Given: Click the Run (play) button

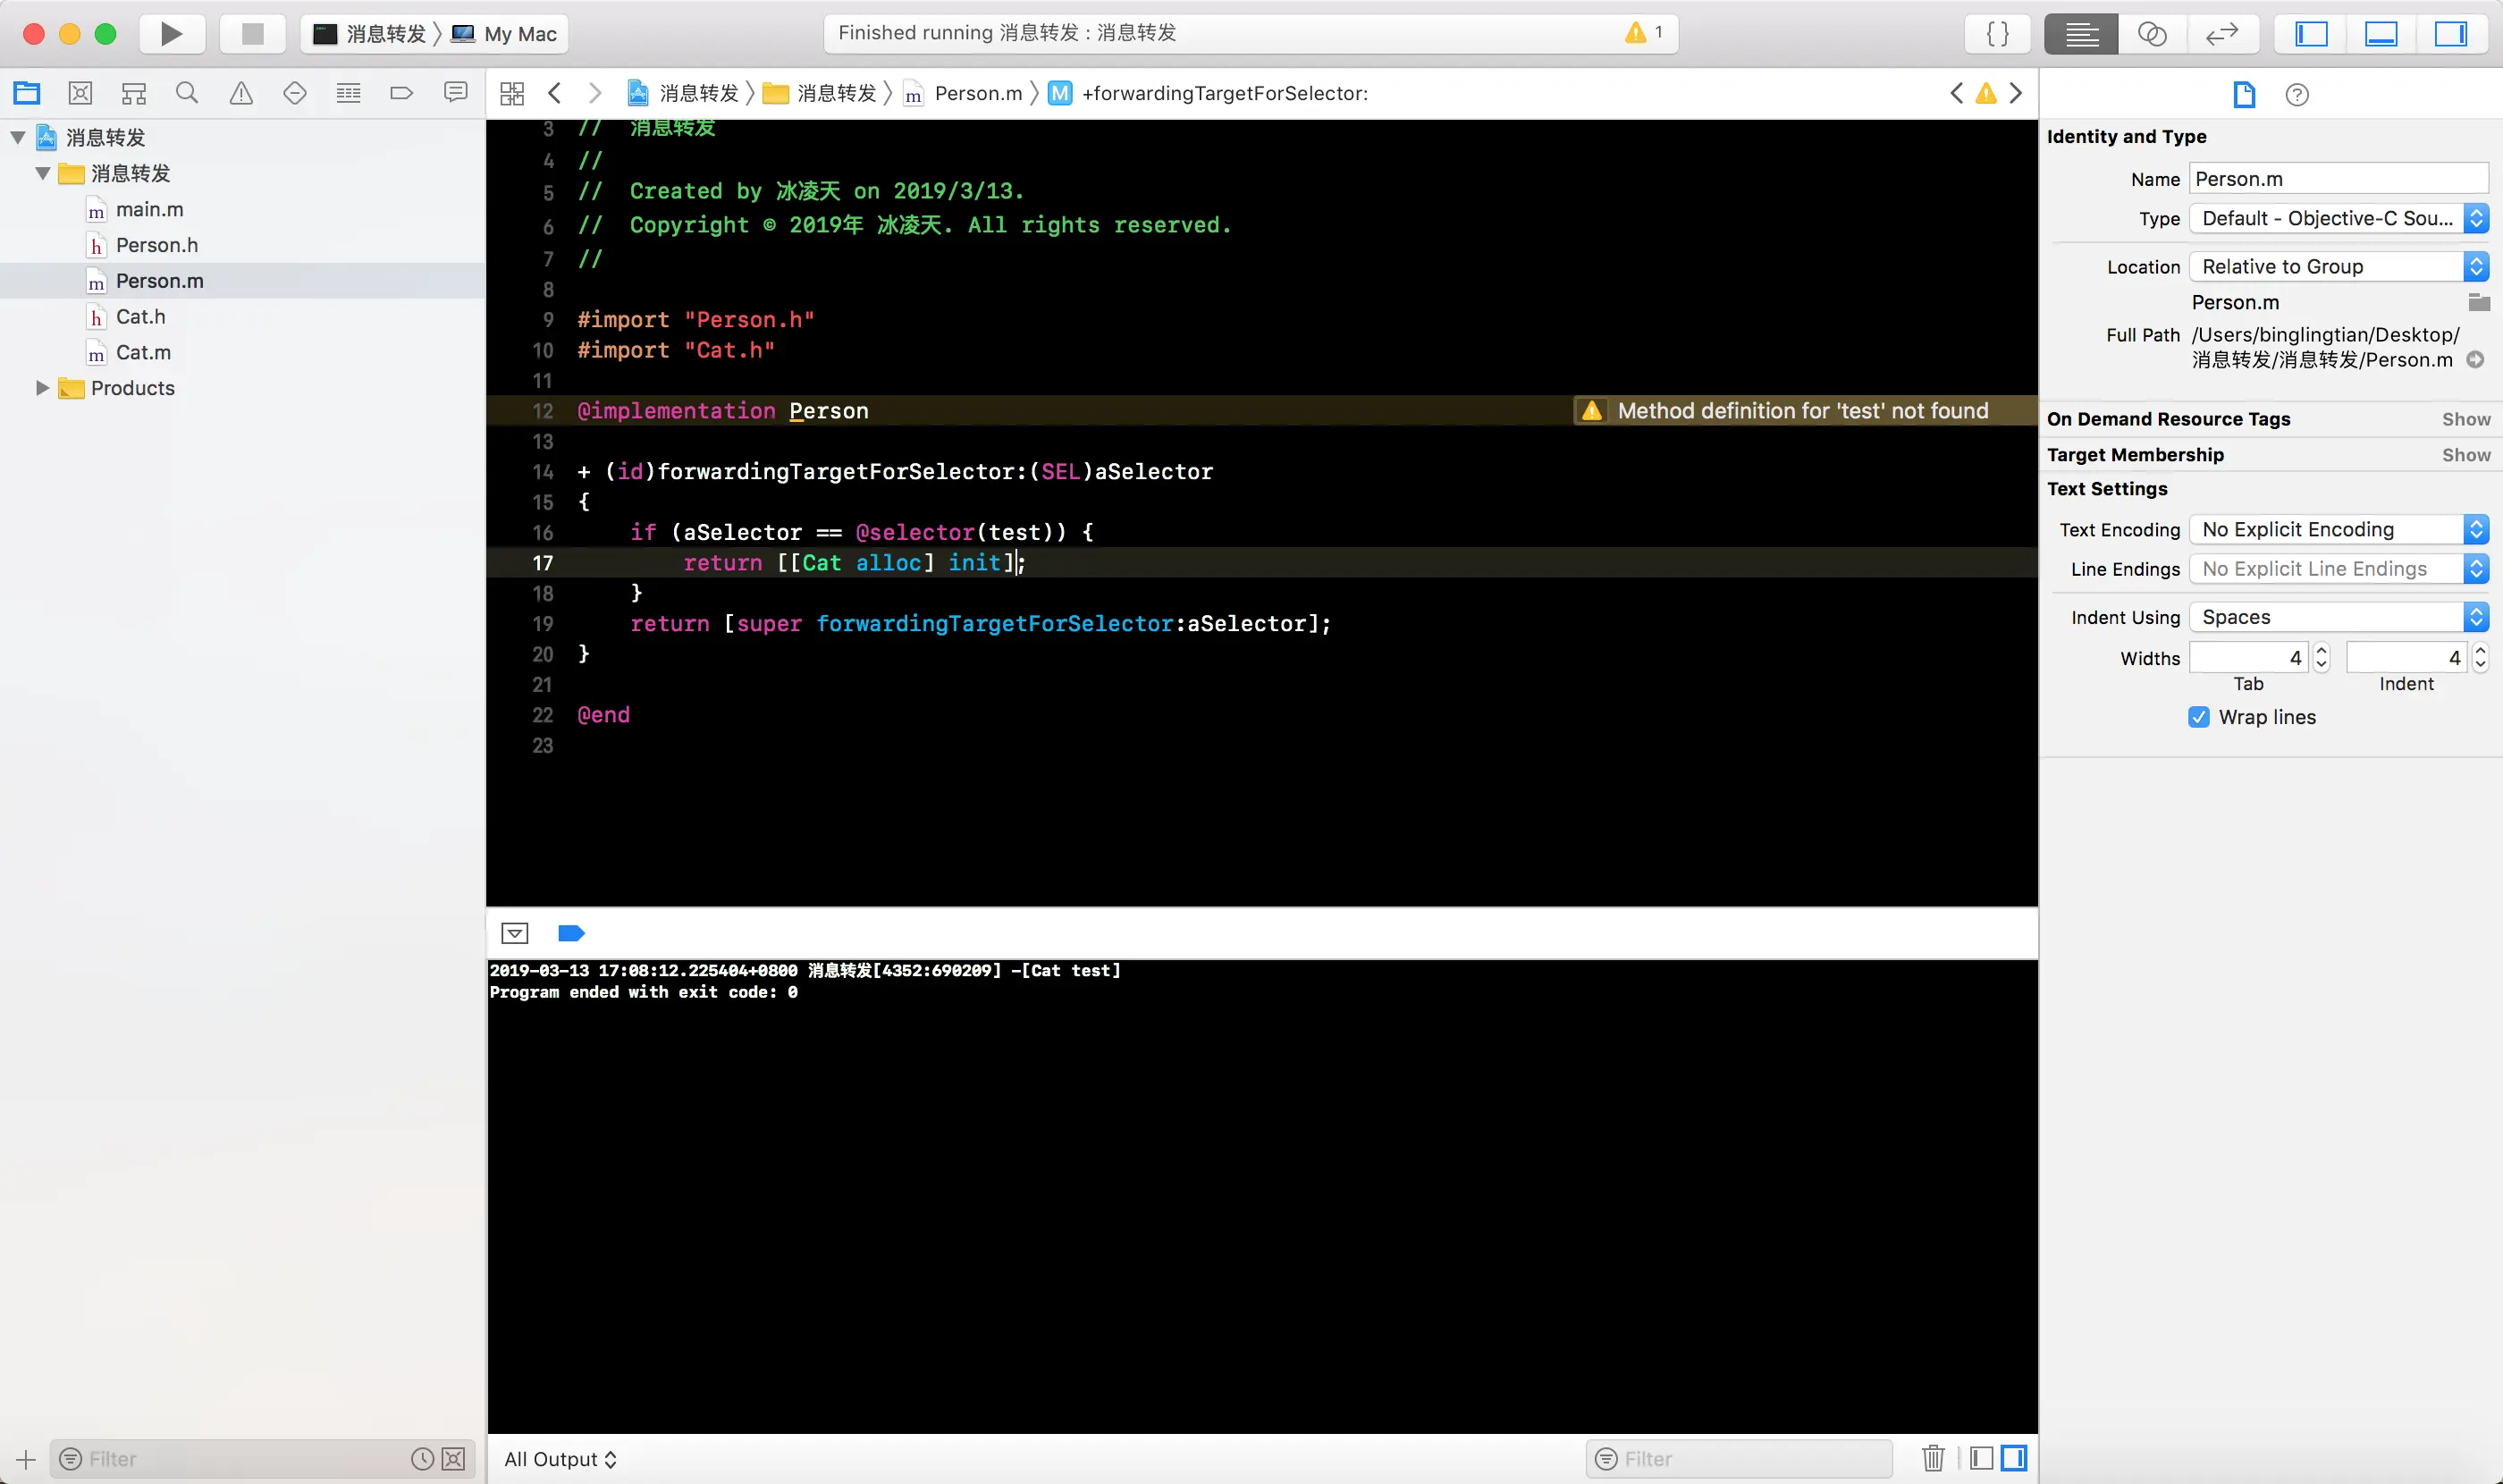Looking at the screenshot, I should [x=171, y=34].
